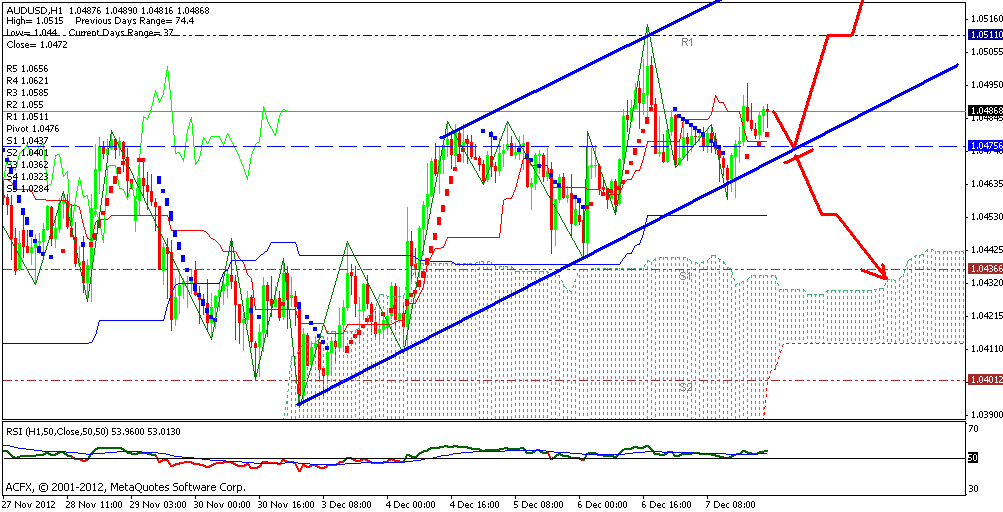This screenshot has width=1003, height=512.
Task: Select the R1 label on the dotted line
Action: pos(687,42)
